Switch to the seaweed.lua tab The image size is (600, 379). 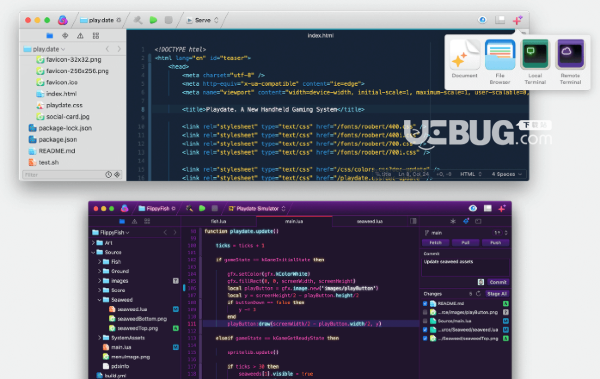(370, 221)
